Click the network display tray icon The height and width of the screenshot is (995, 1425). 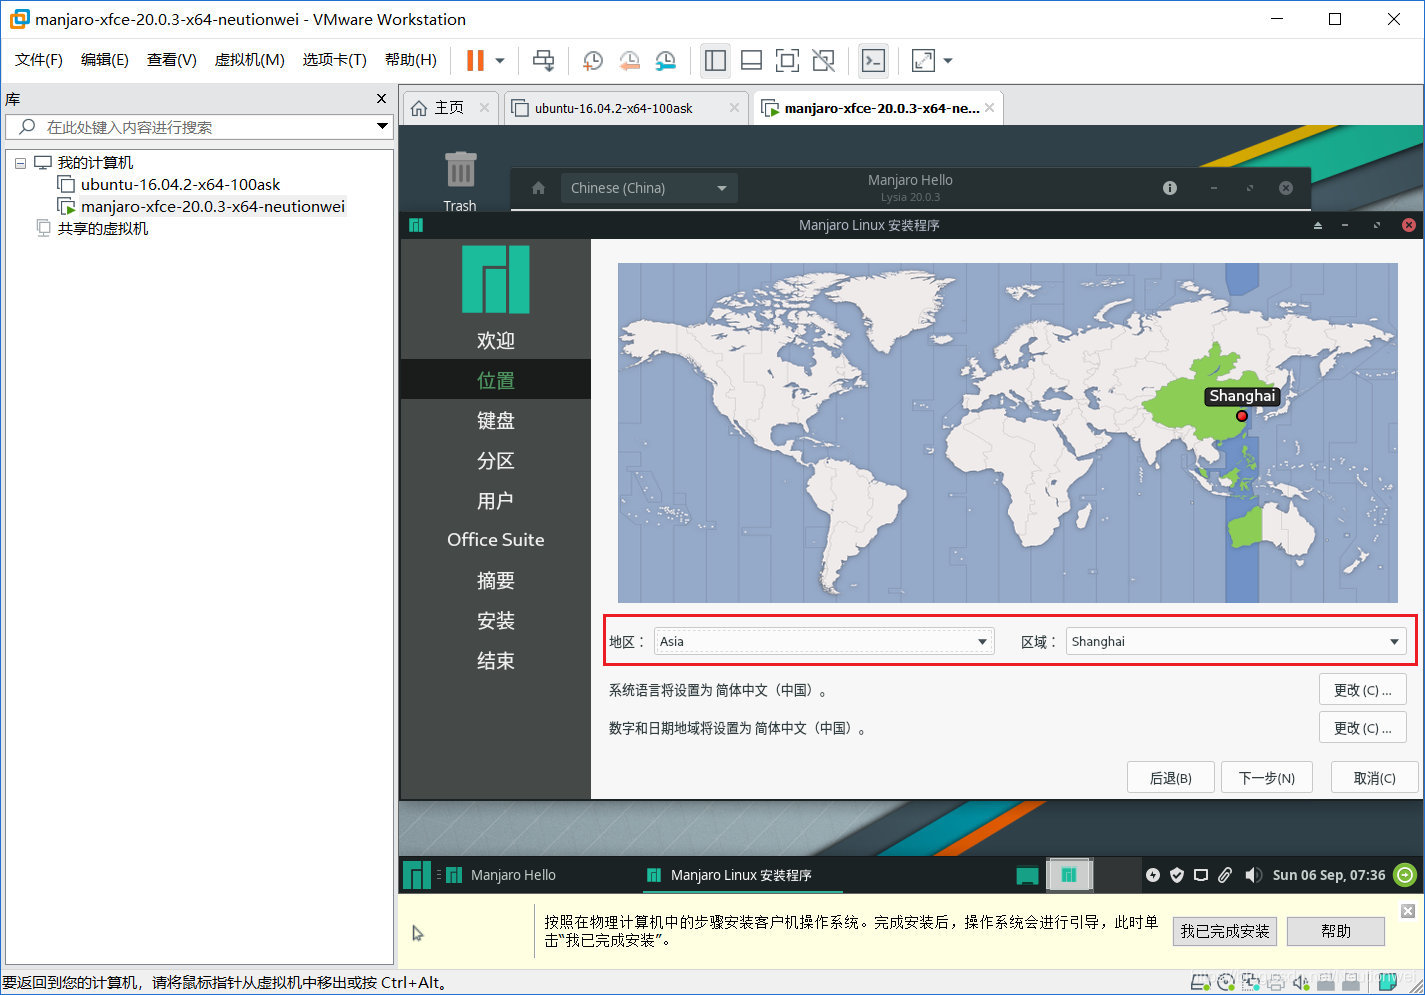click(1201, 875)
